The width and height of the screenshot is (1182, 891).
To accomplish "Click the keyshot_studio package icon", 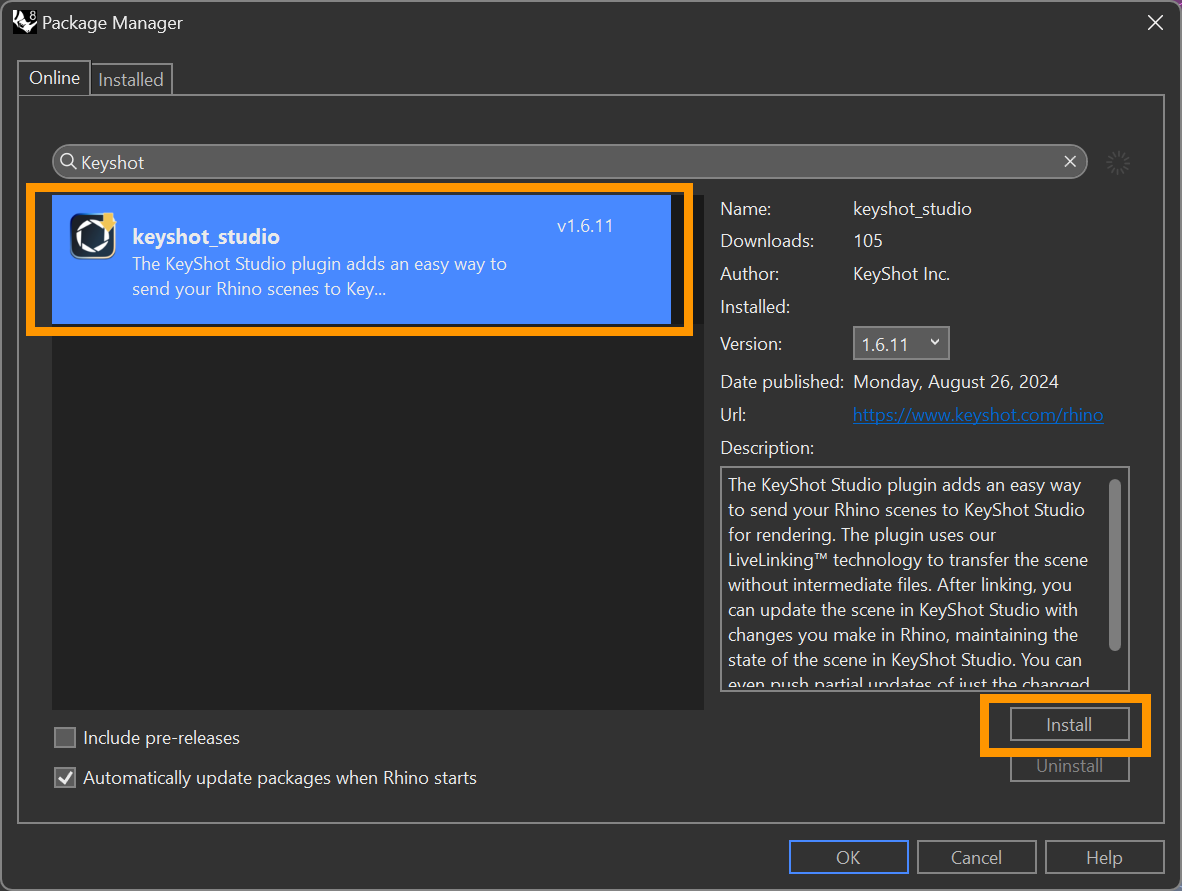I will (x=93, y=236).
